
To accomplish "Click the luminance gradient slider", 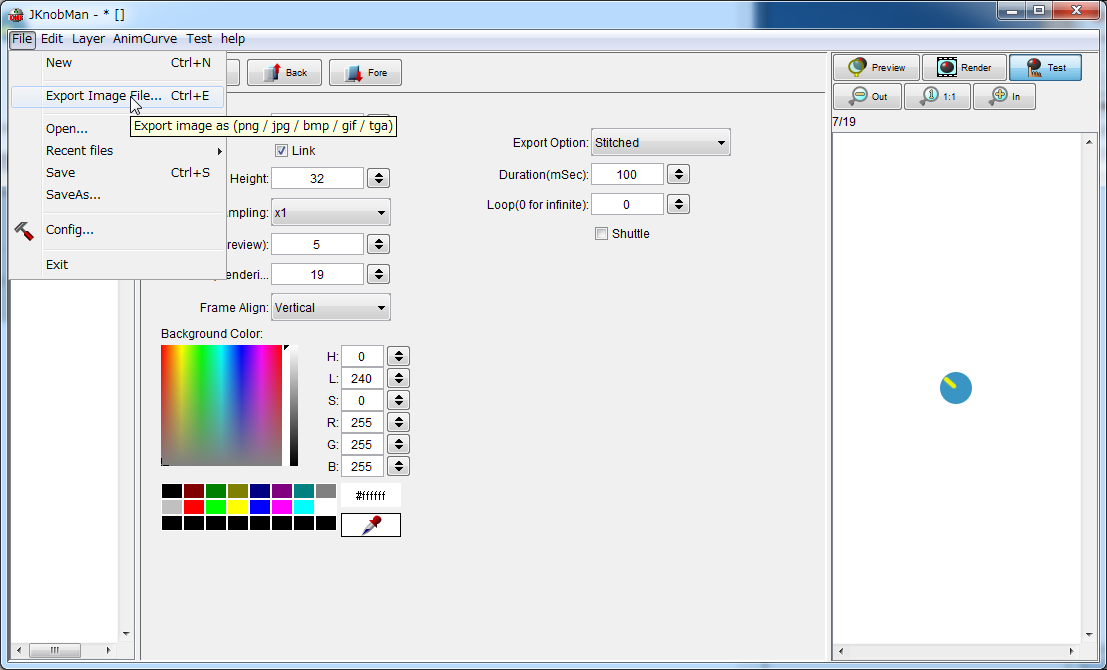I will point(294,405).
